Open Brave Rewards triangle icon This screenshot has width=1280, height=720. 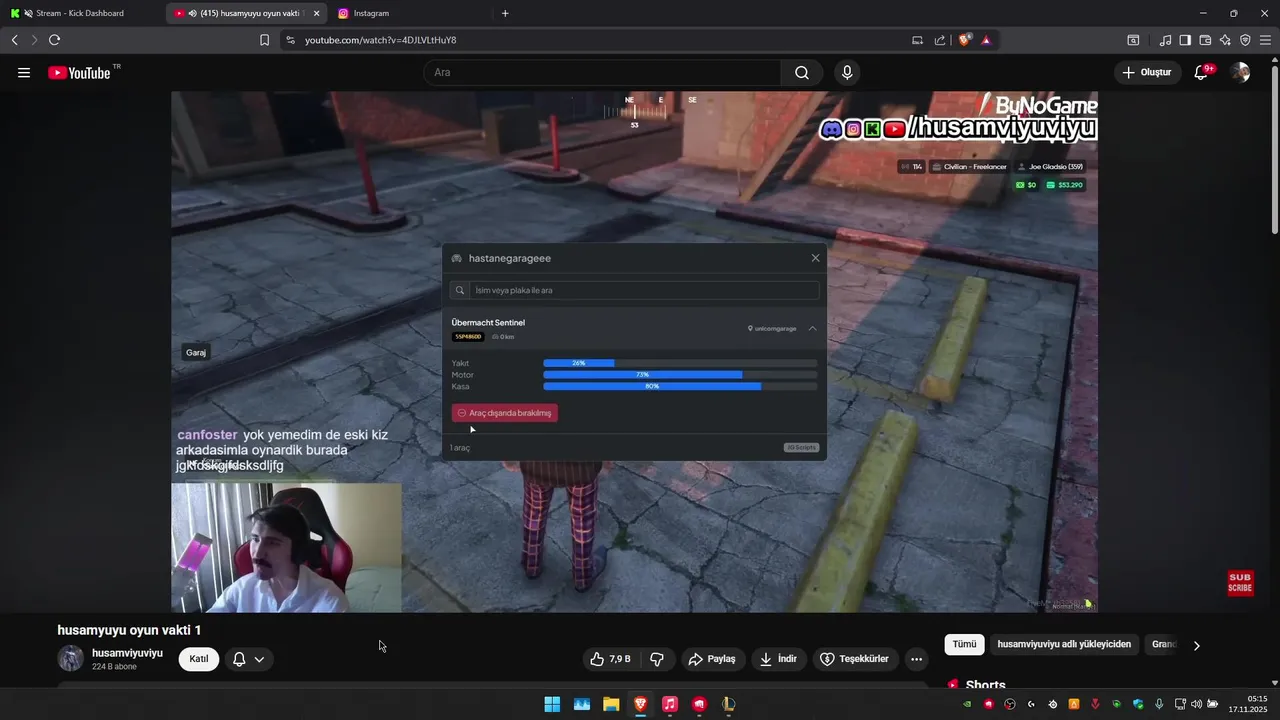tap(986, 40)
